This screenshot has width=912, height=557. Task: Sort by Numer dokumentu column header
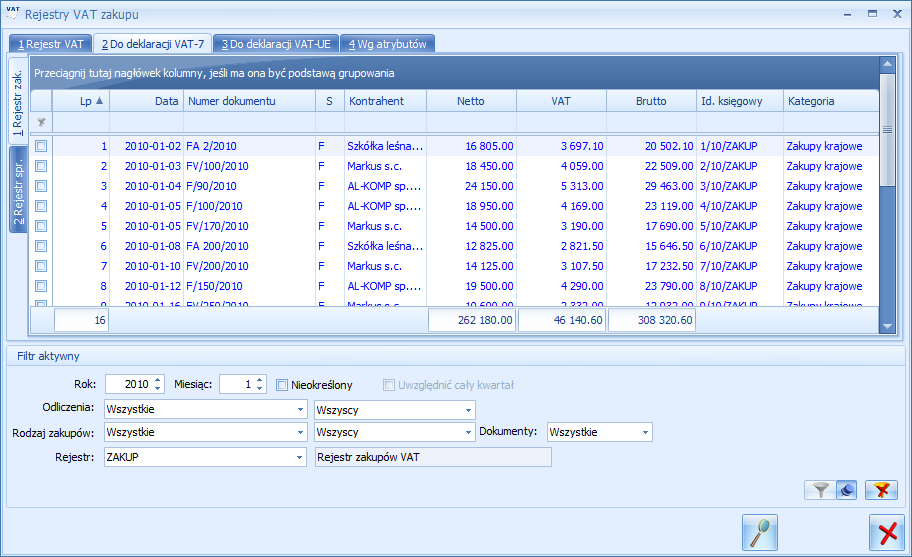(x=250, y=101)
